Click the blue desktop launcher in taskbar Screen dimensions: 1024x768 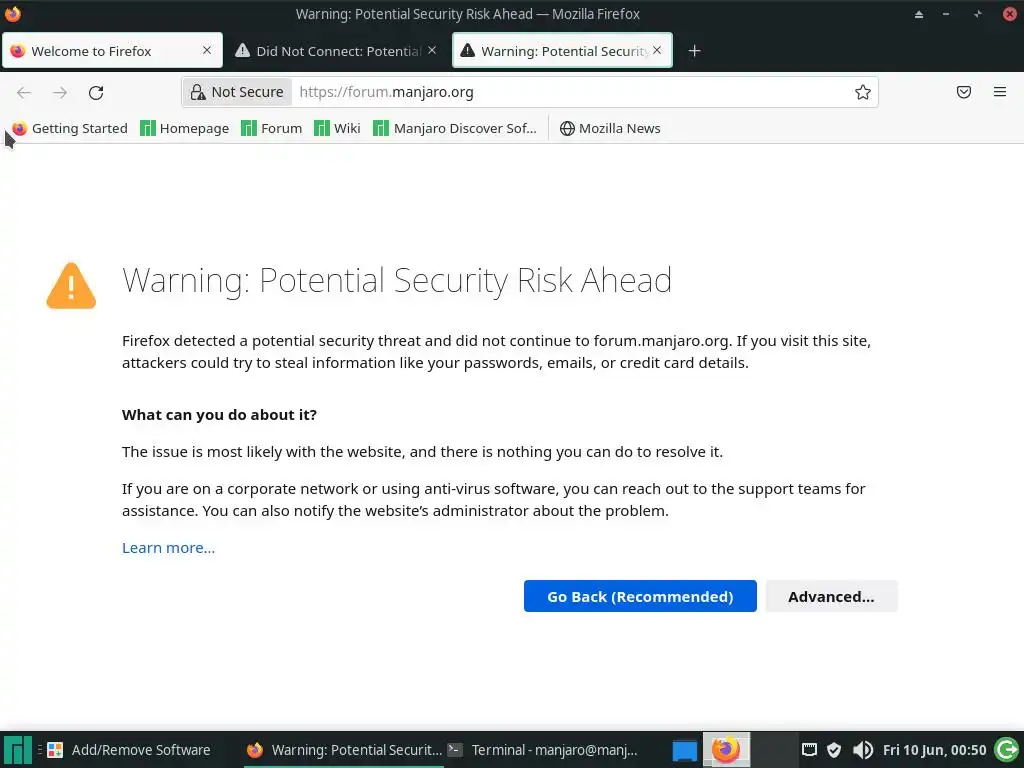[685, 750]
